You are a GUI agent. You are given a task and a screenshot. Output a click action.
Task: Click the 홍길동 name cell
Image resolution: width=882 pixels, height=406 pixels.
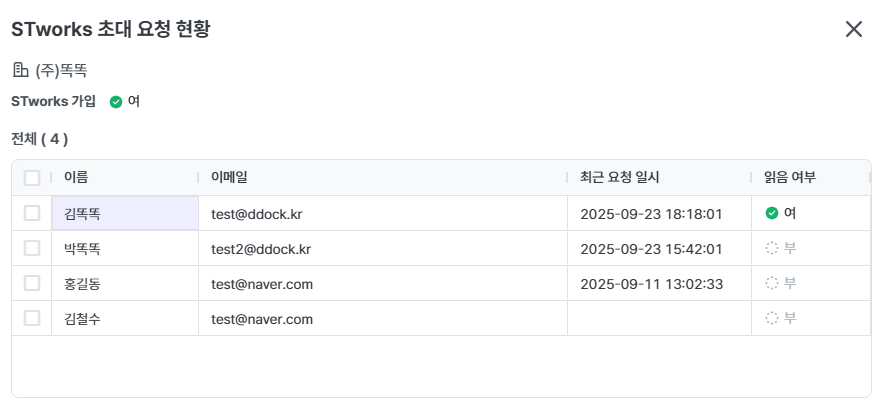(x=82, y=283)
